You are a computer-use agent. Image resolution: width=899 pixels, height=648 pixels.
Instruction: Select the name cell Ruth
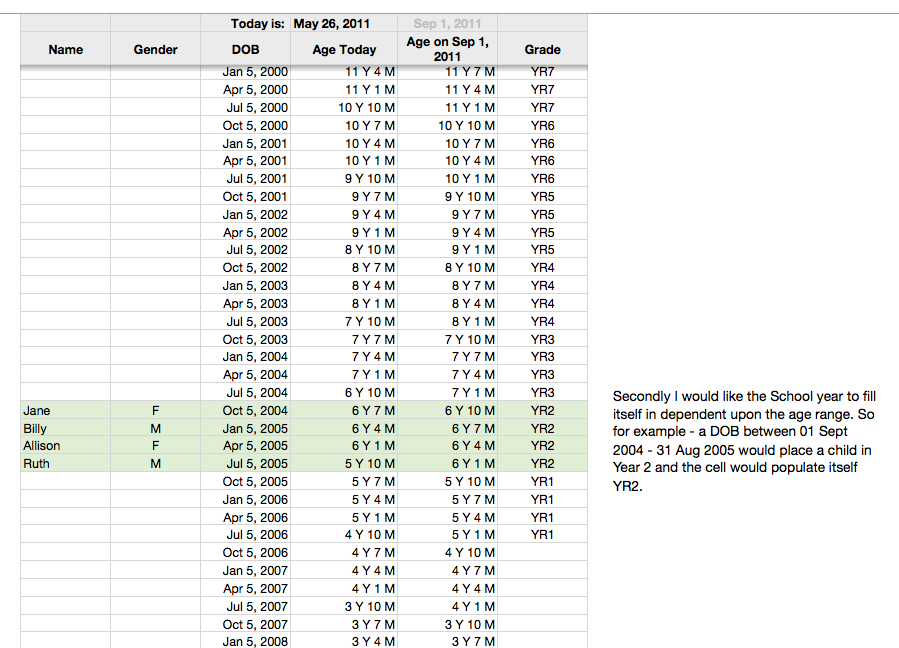(x=65, y=463)
